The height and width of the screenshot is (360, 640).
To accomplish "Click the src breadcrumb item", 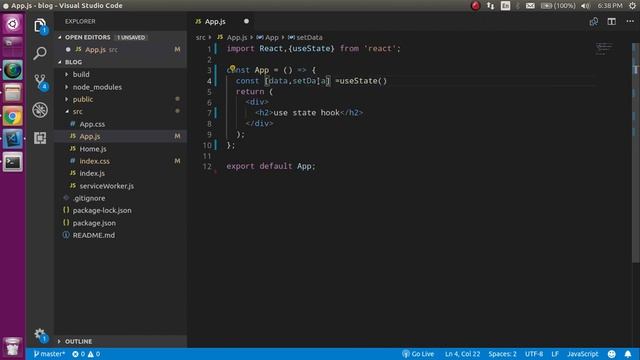I will [x=200, y=38].
